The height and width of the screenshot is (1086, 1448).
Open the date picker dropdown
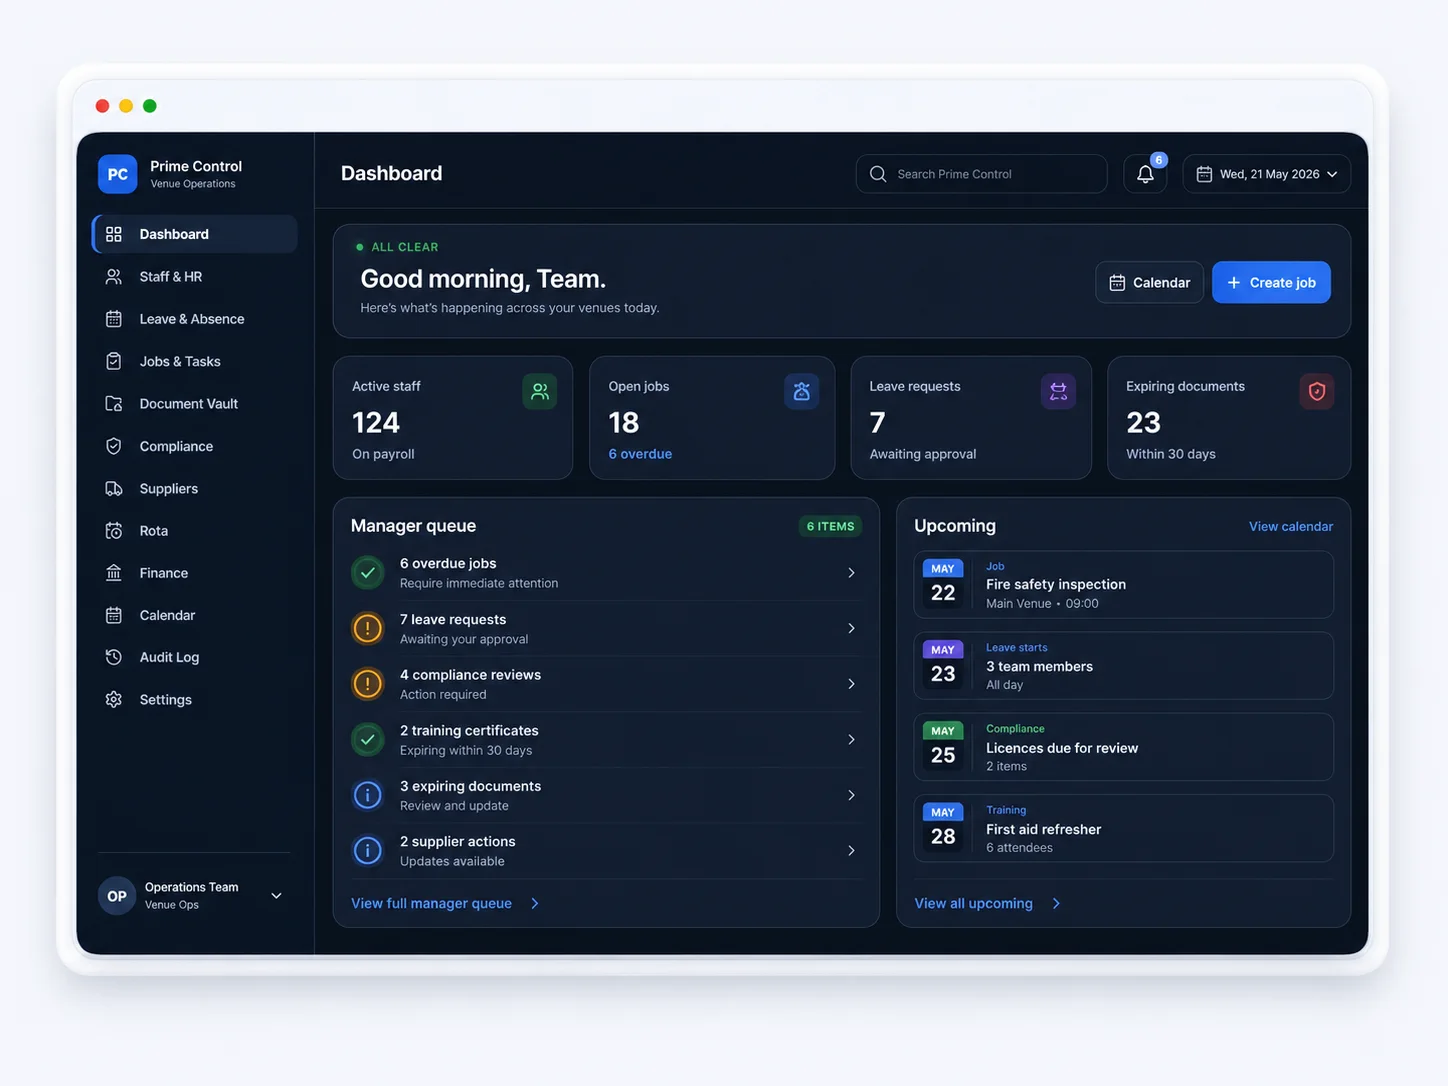pyautogui.click(x=1267, y=174)
